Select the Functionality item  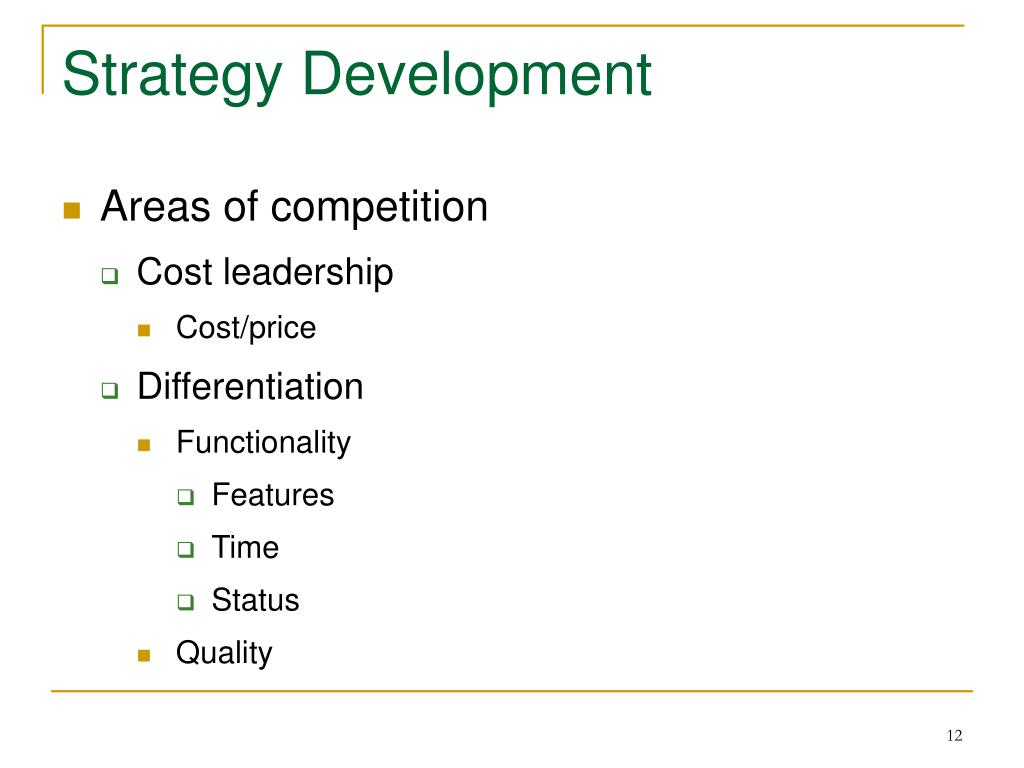pos(264,443)
